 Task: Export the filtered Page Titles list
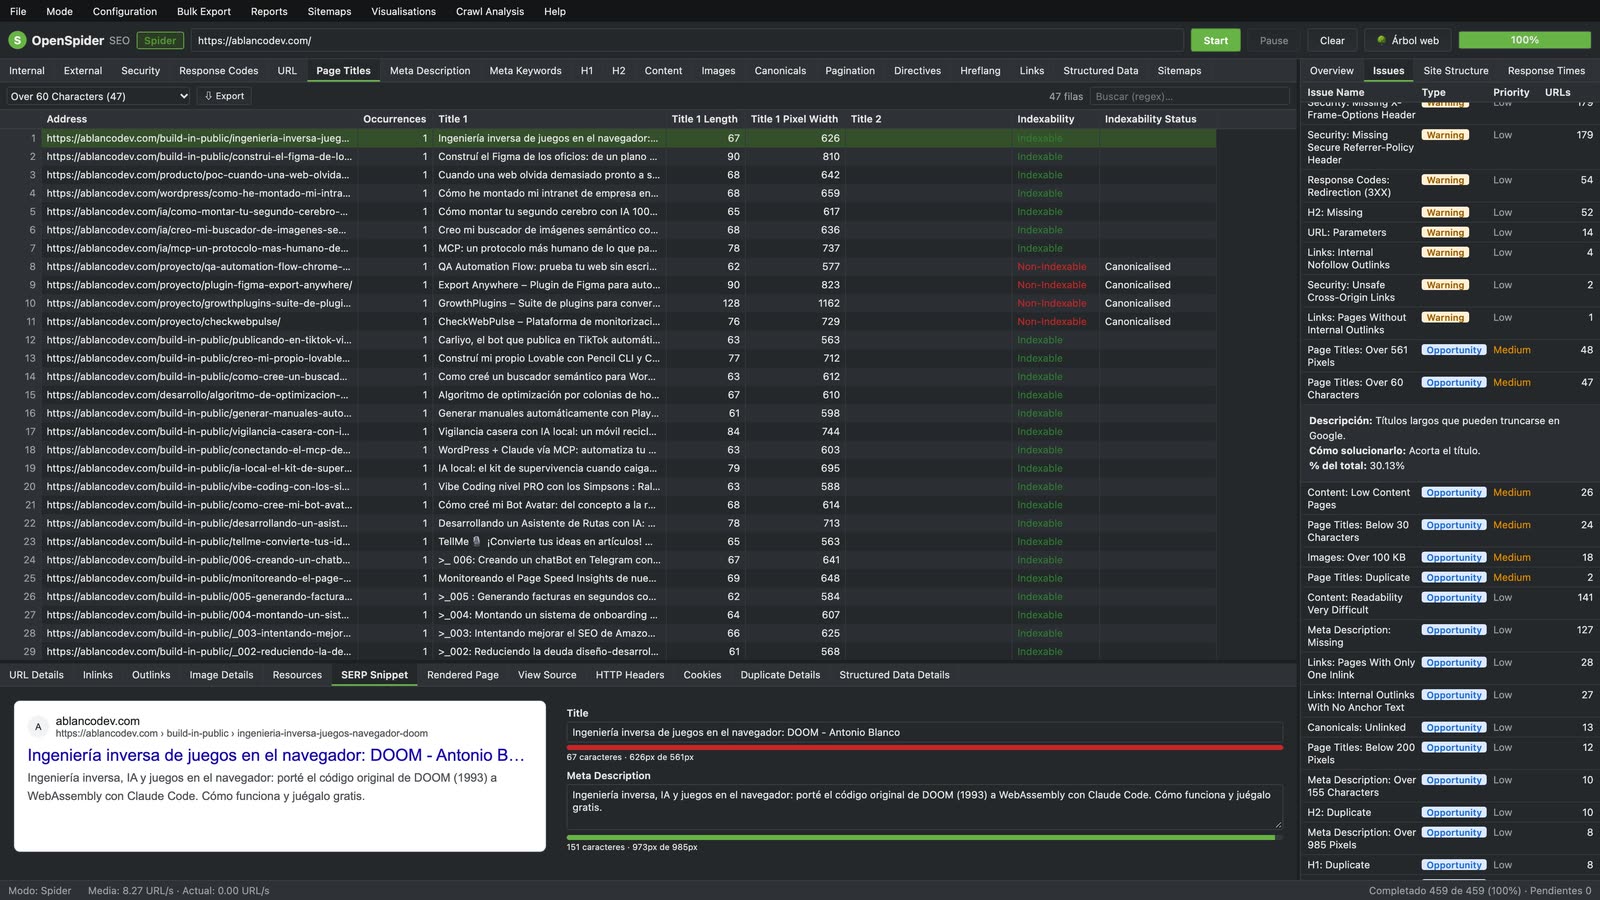tap(224, 96)
